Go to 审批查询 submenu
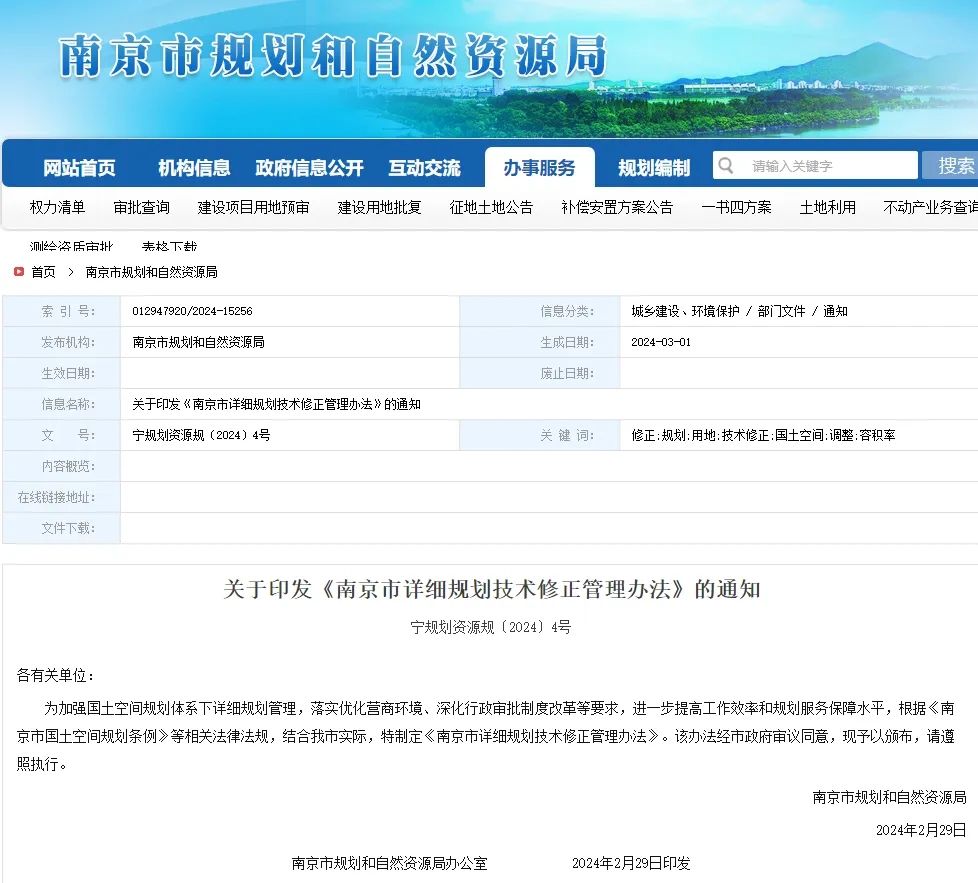Screen dimensions: 978x883 (142, 207)
